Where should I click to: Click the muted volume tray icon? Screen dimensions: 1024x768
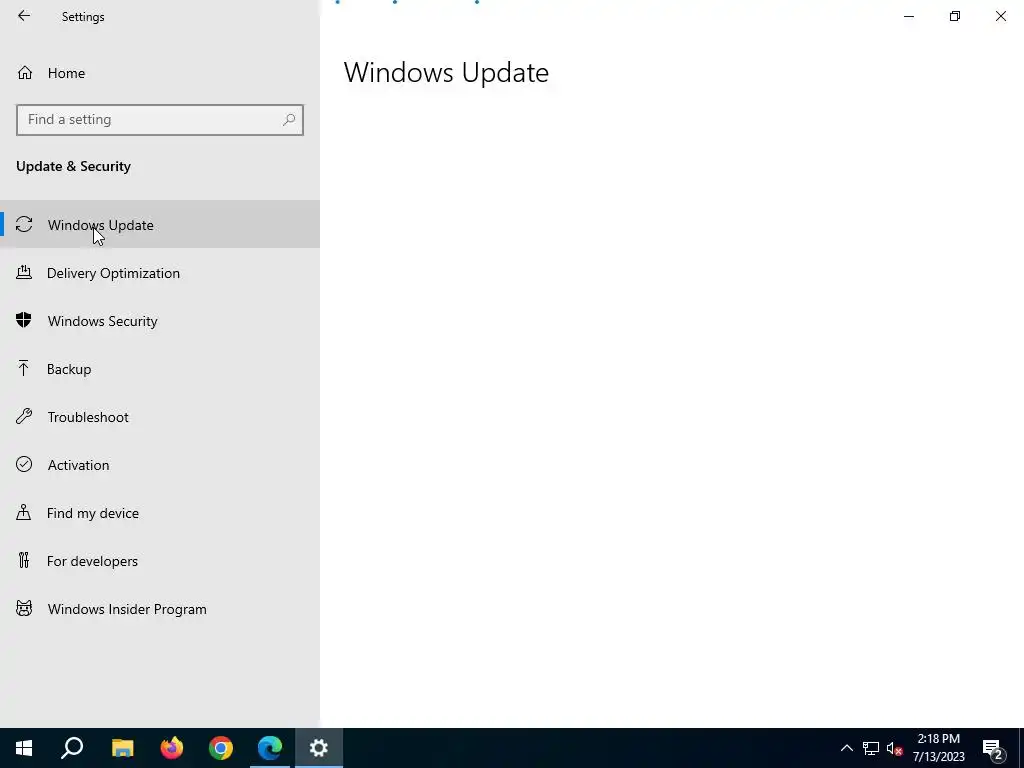894,748
